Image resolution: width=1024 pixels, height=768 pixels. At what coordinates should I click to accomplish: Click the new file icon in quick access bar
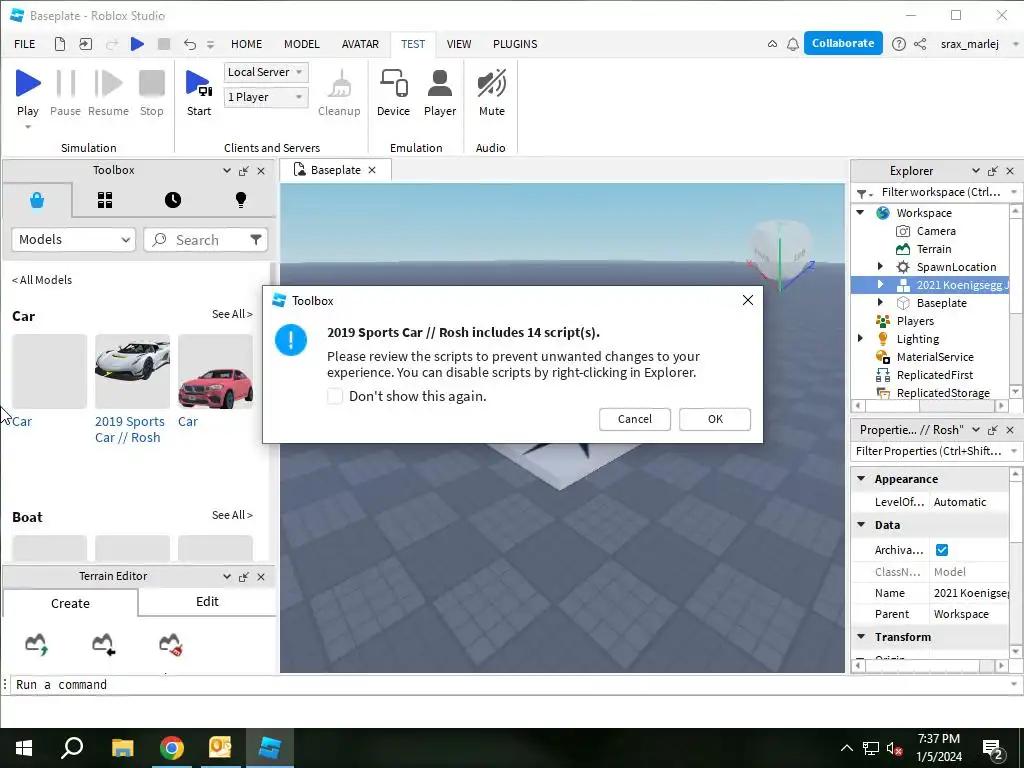59,44
